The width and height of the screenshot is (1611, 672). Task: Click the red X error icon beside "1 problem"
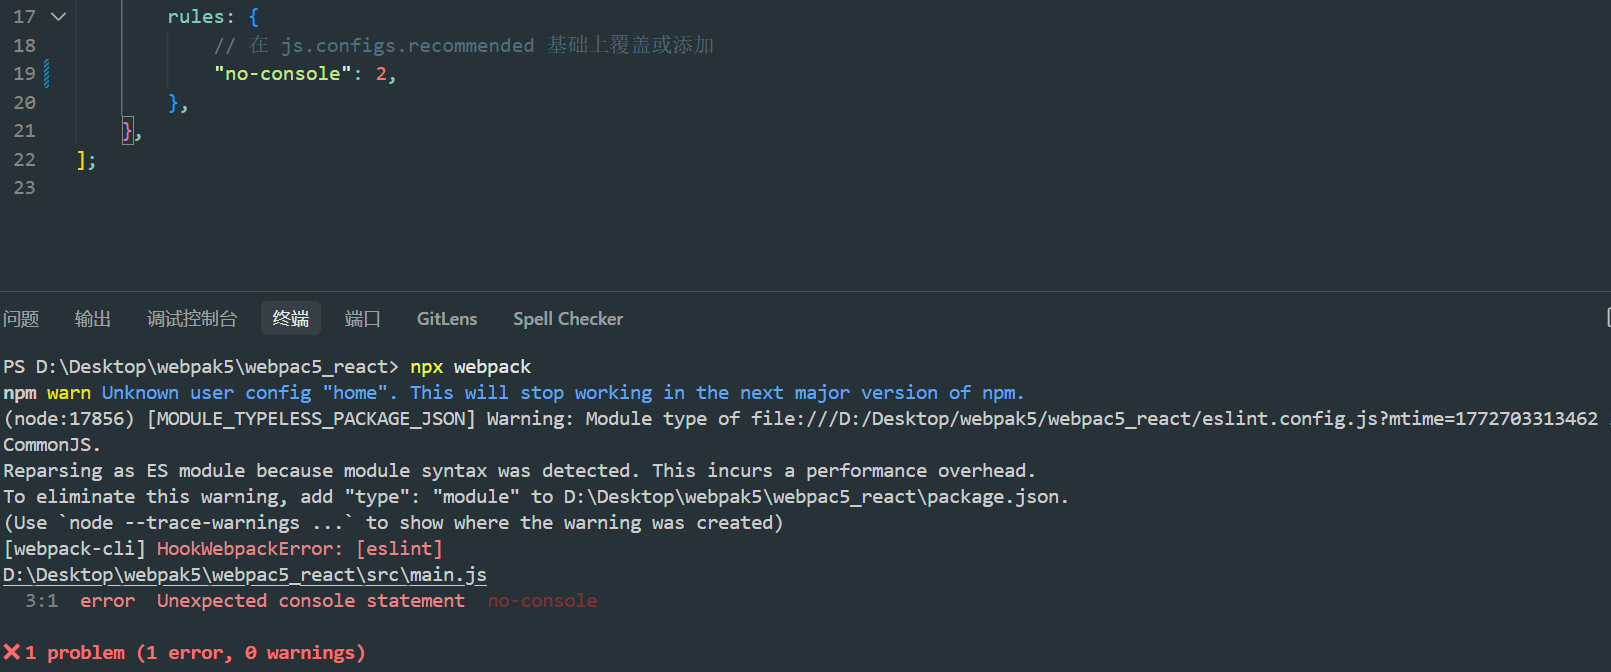click(12, 653)
